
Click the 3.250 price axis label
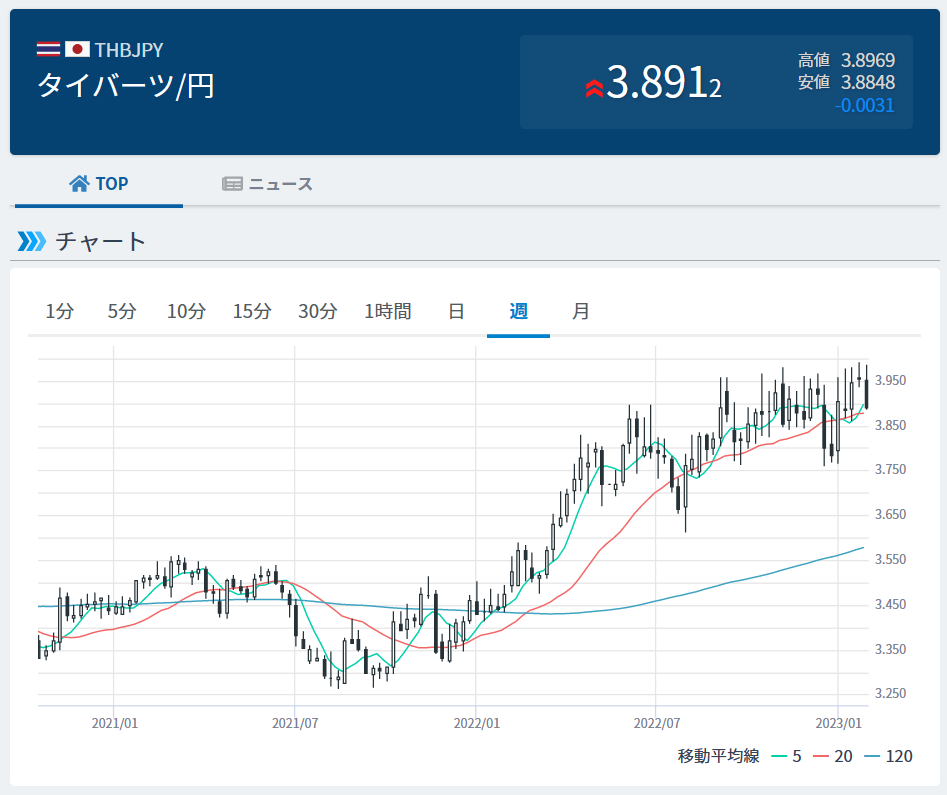(x=890, y=694)
